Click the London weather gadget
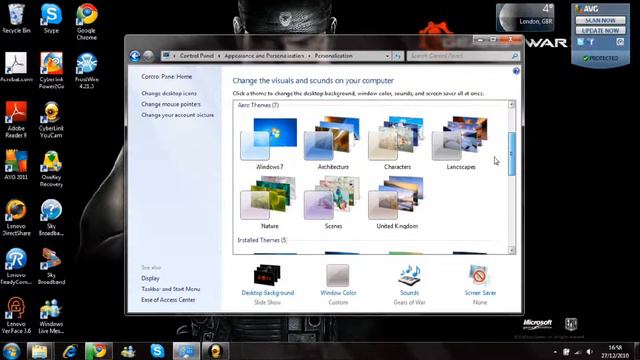 coord(525,18)
